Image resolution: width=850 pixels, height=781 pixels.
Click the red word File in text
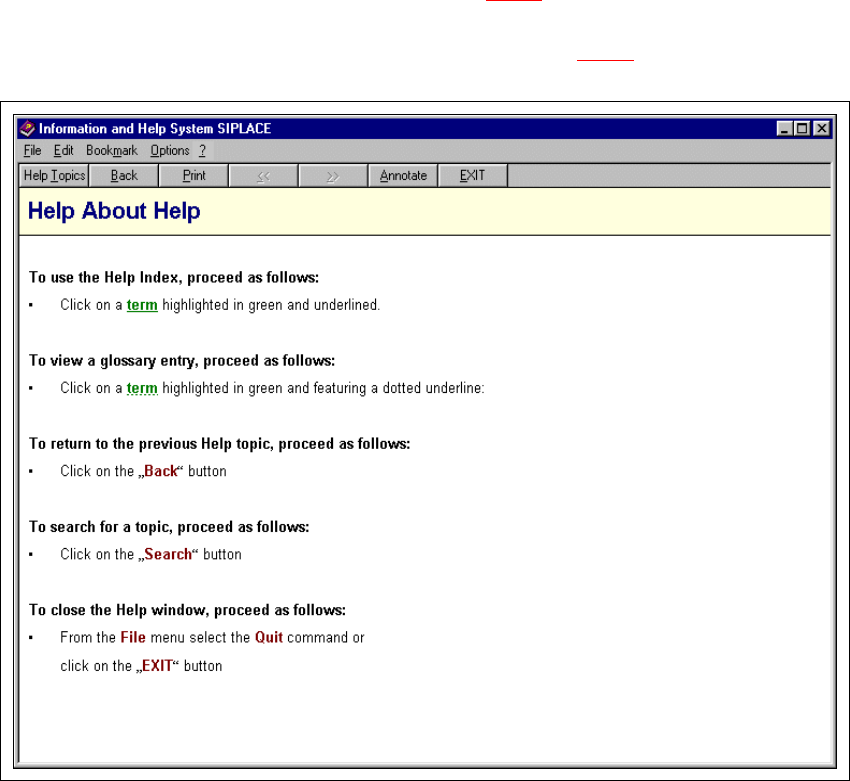133,637
